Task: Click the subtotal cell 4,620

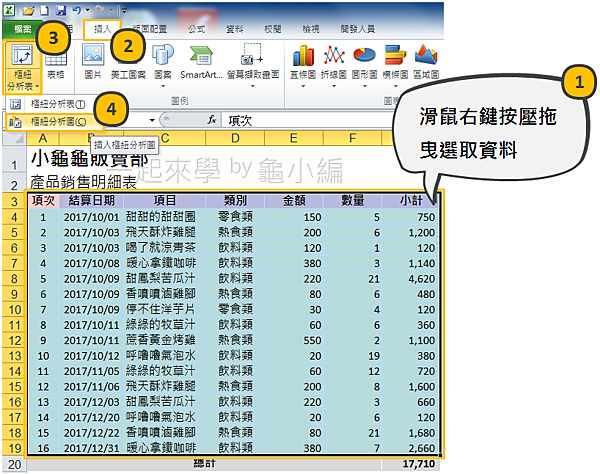Action: pyautogui.click(x=411, y=279)
